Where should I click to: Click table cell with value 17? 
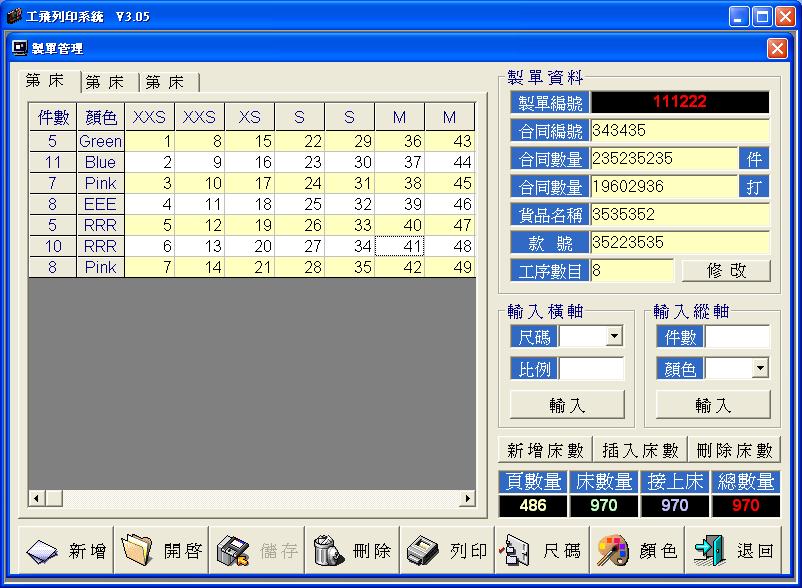click(x=250, y=183)
